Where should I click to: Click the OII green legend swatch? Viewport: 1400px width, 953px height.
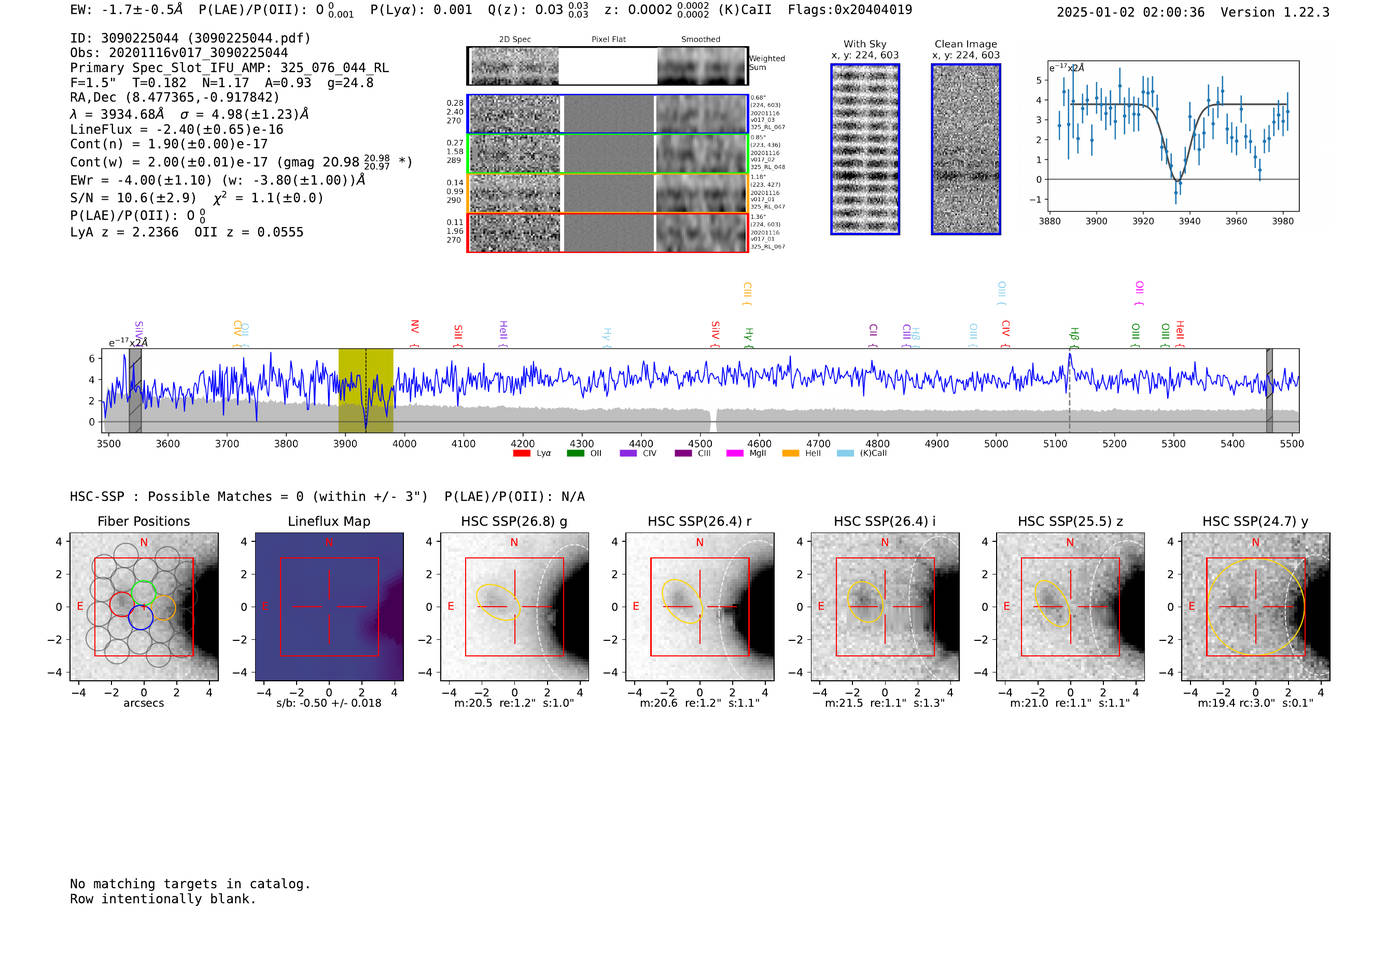pos(575,454)
